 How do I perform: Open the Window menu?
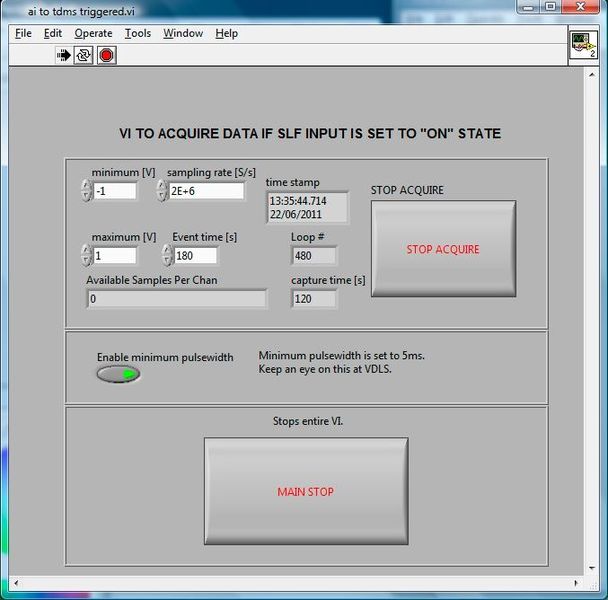[183, 34]
